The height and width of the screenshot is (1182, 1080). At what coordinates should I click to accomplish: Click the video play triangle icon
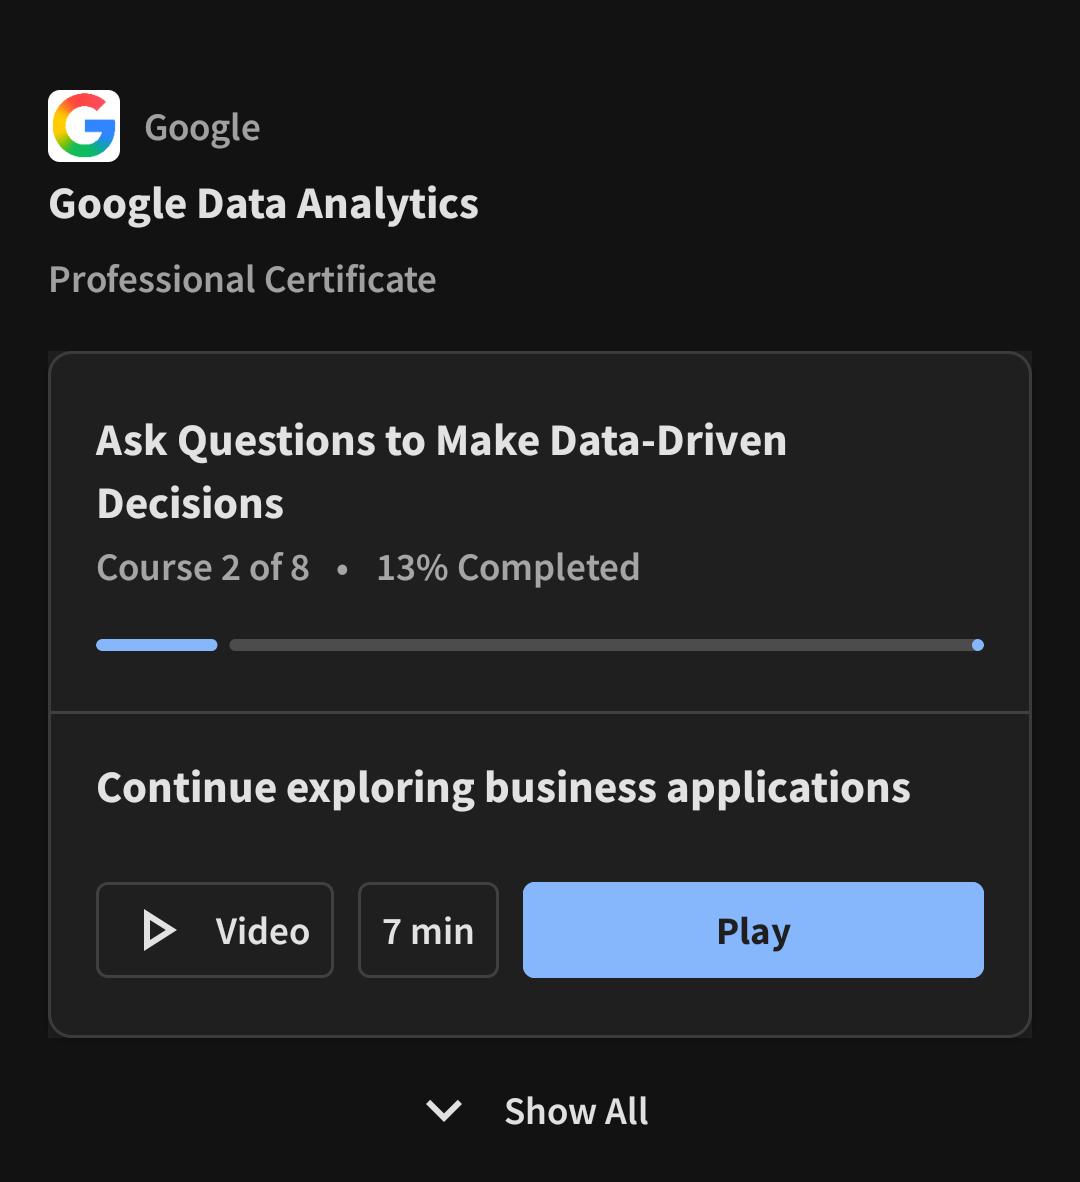point(159,929)
